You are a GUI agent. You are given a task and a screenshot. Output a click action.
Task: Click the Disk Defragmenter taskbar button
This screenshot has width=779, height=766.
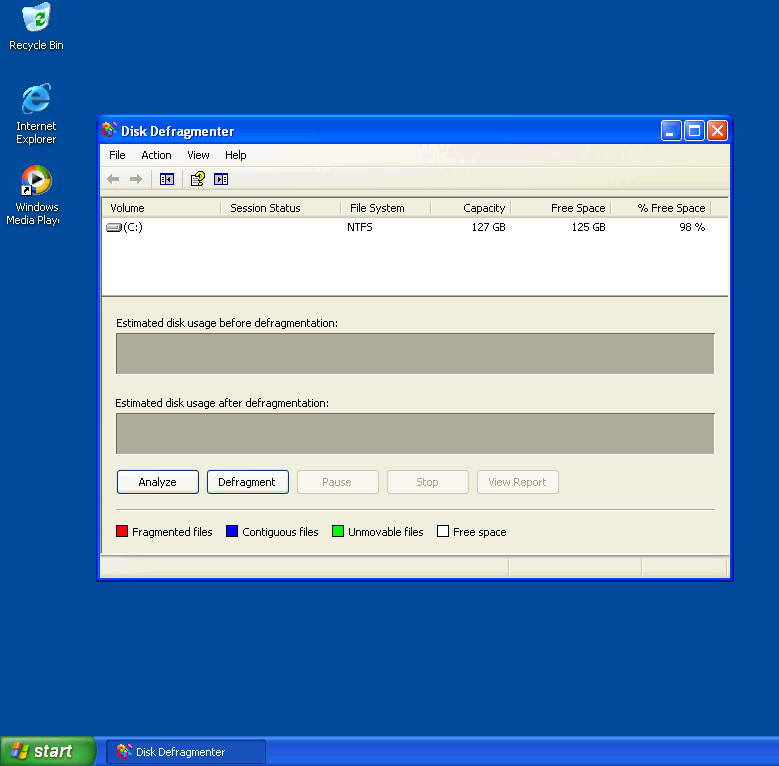click(x=186, y=752)
